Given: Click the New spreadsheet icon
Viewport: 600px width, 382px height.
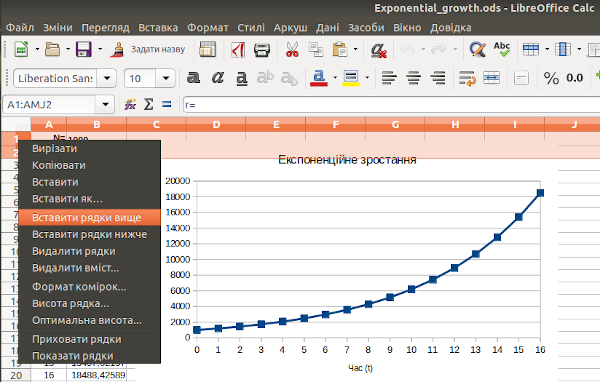Looking at the screenshot, I should (x=21, y=49).
